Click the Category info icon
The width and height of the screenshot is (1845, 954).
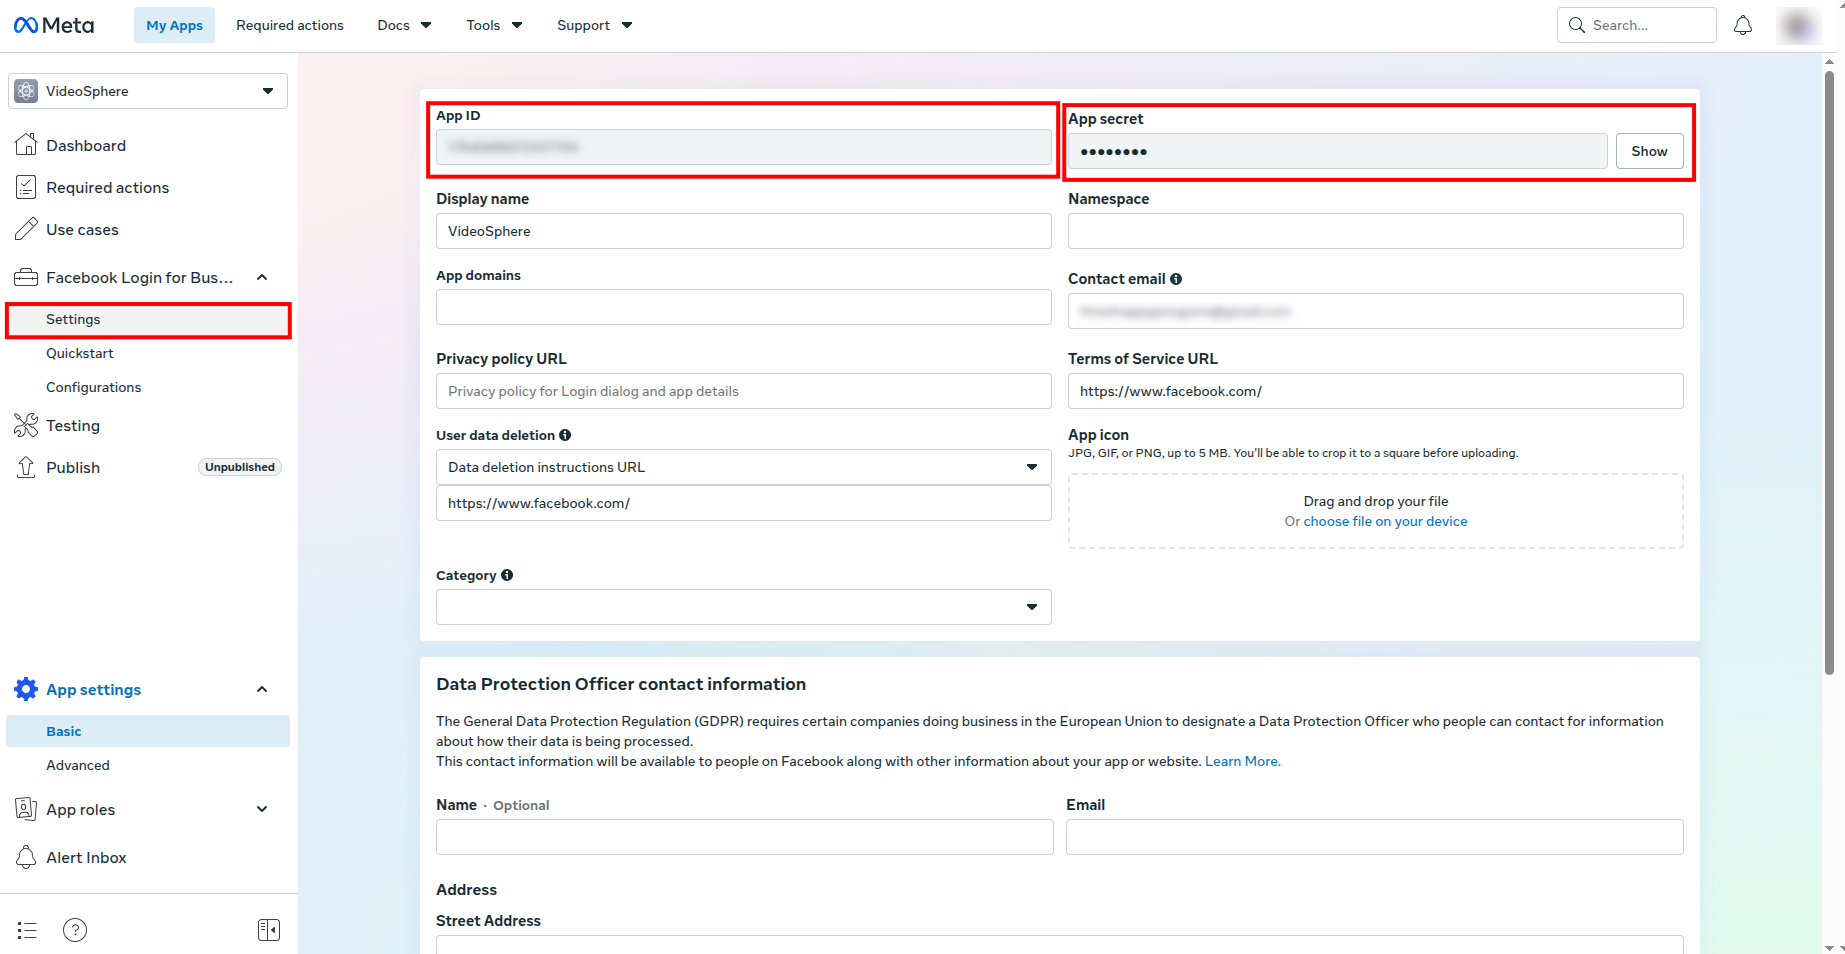507,575
